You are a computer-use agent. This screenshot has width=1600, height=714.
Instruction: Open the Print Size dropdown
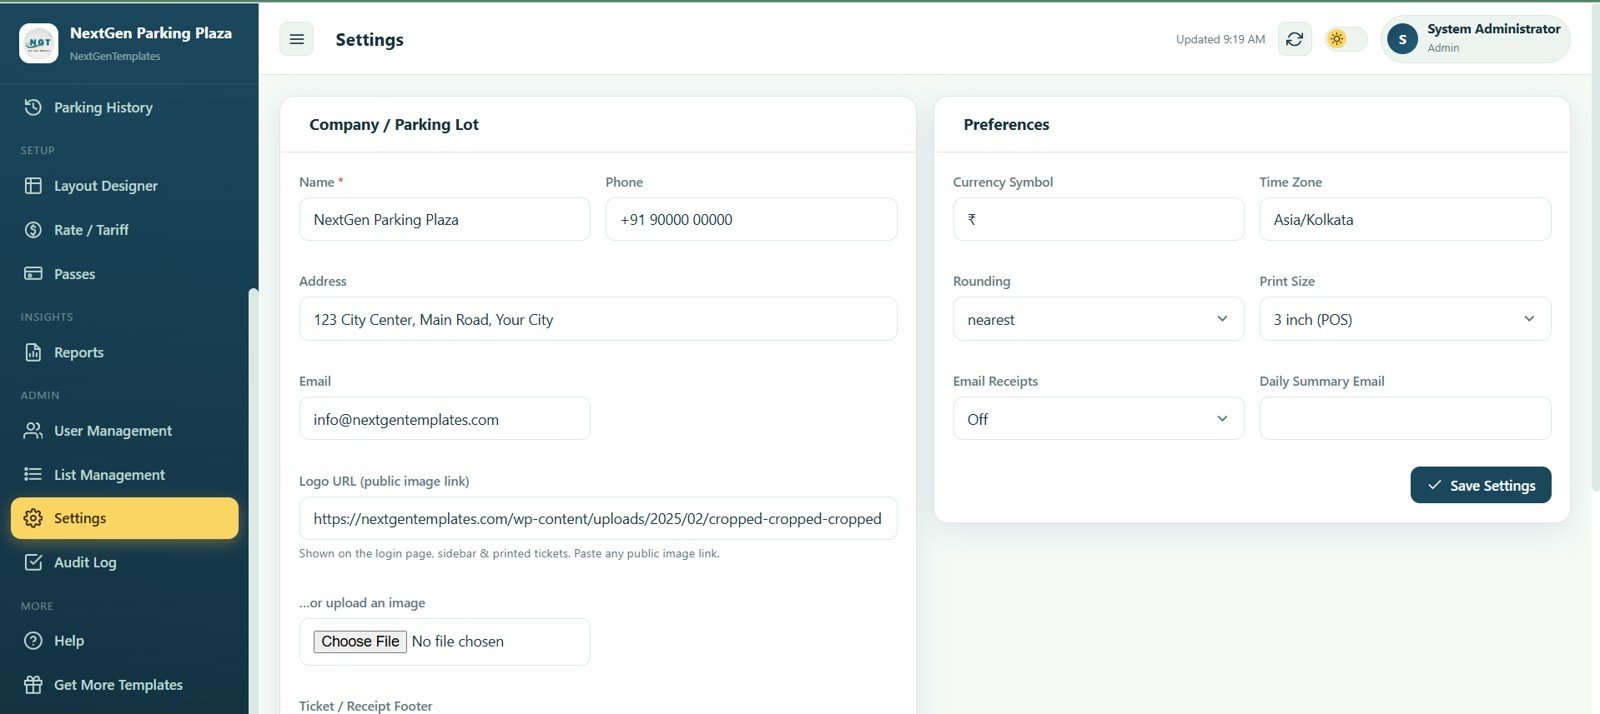(x=1405, y=319)
